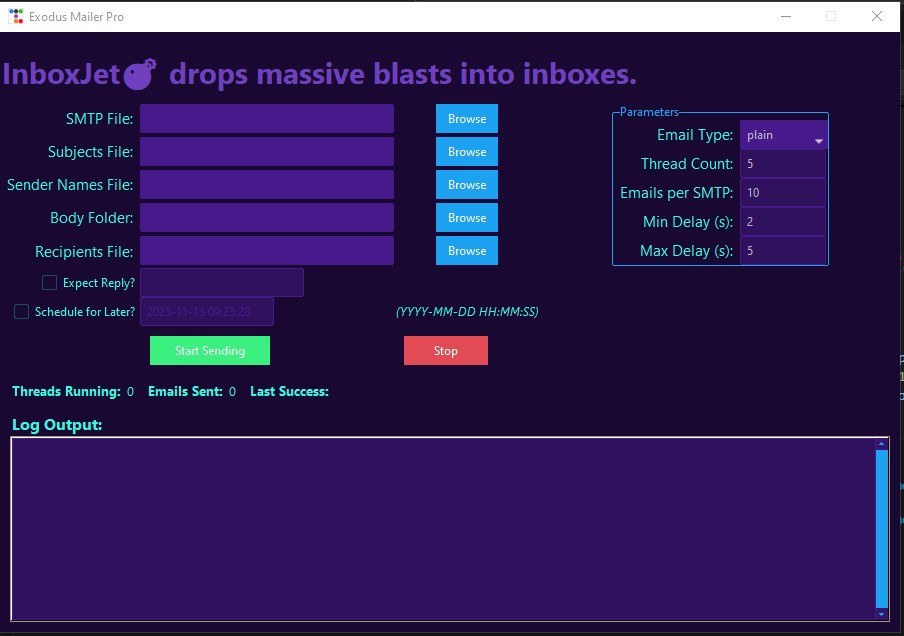Screen dimensions: 904x636
Task: Enable the Expect Reply checkbox
Action: [49, 283]
